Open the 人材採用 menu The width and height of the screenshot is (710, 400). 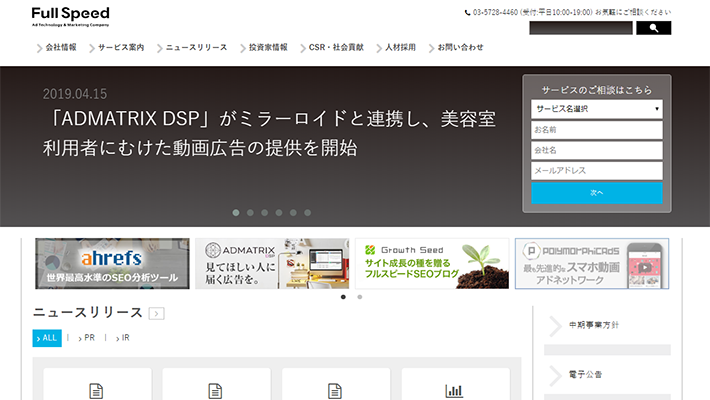400,48
